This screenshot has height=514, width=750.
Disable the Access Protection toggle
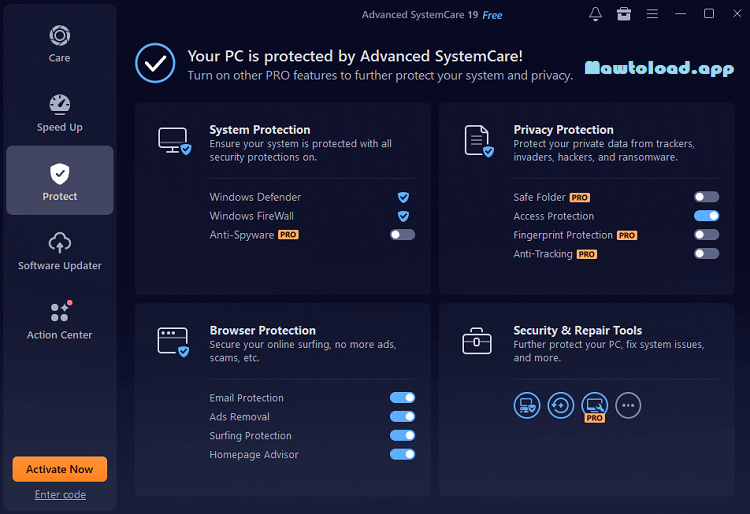706,216
